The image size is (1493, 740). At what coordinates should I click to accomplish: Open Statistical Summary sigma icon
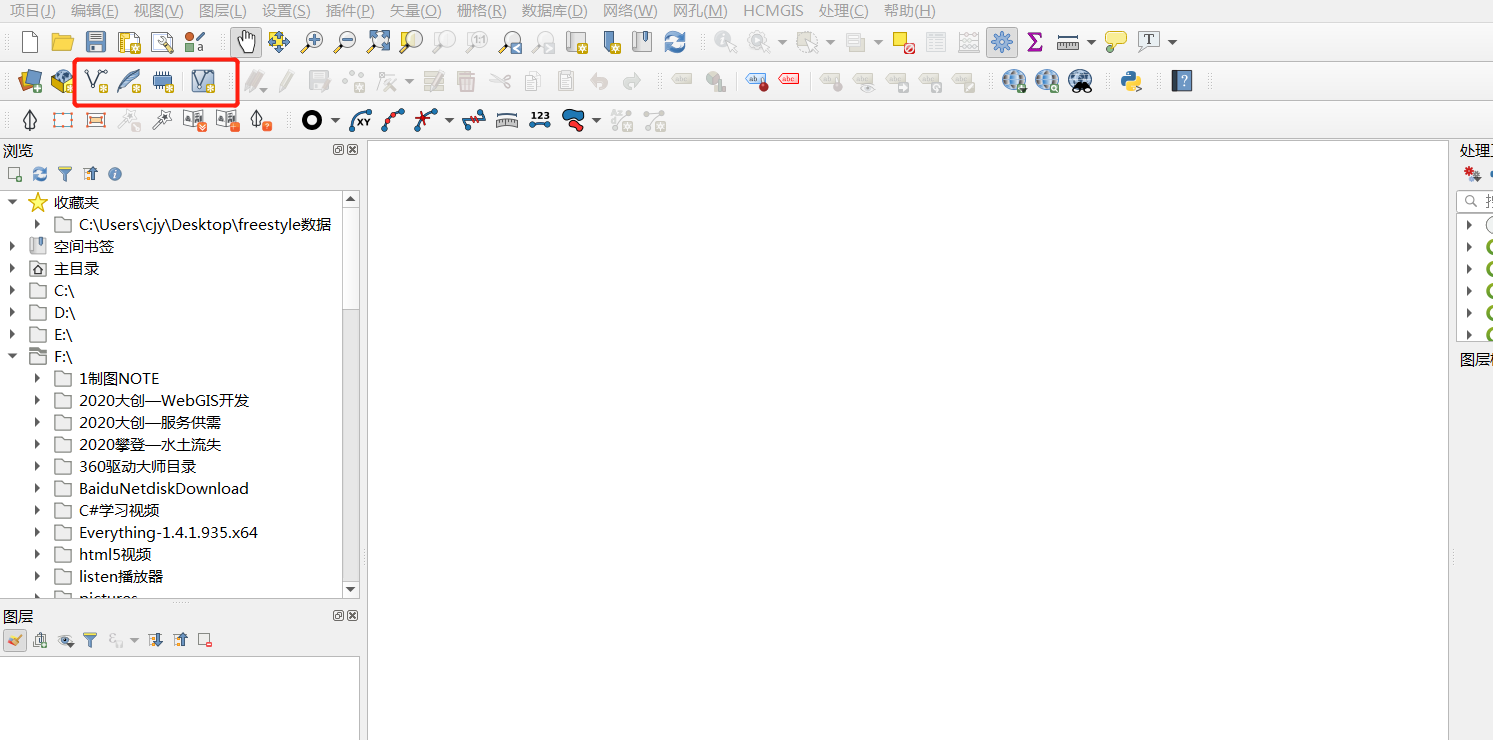(x=1035, y=42)
